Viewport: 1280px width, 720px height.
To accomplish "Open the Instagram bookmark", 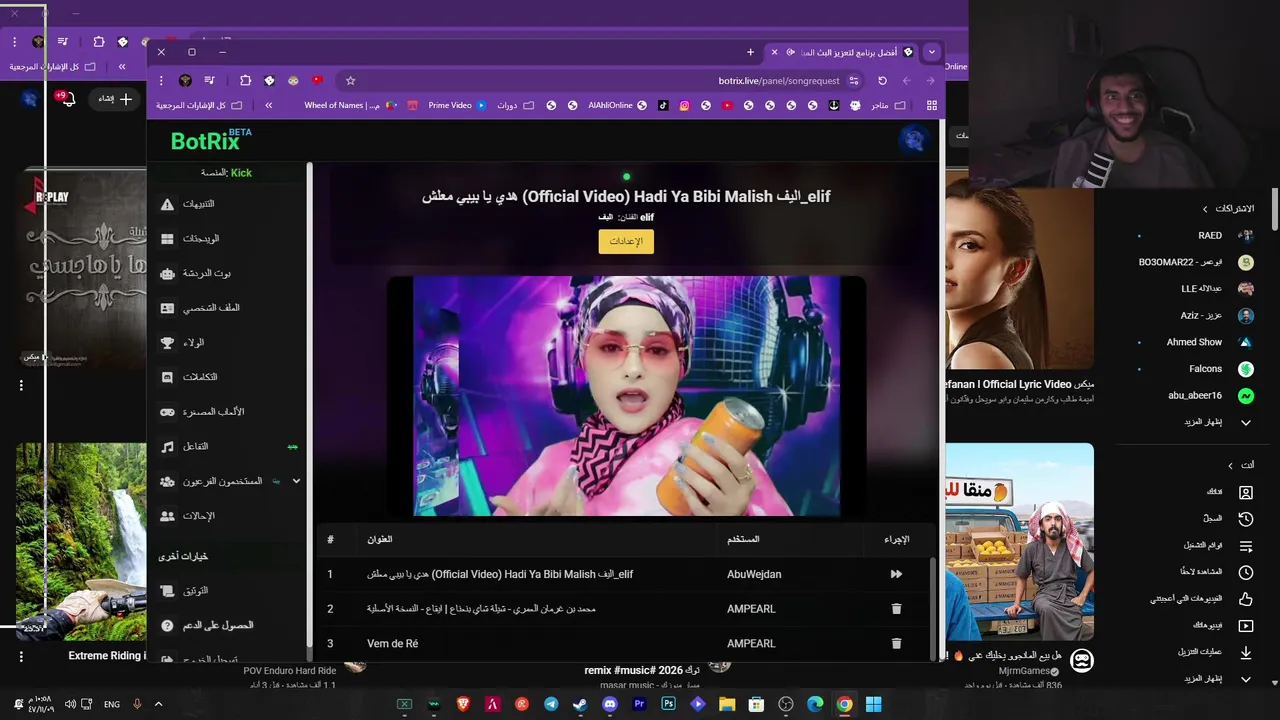I will click(685, 105).
